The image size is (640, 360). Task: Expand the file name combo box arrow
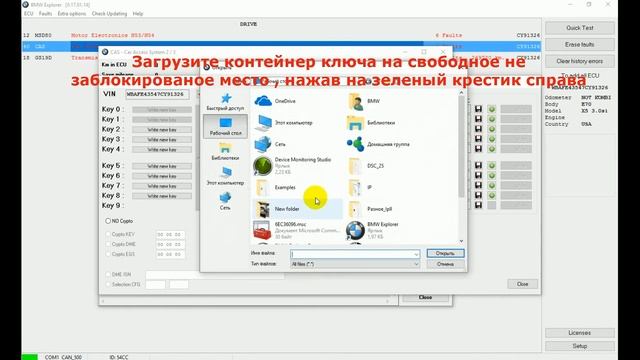coord(416,254)
